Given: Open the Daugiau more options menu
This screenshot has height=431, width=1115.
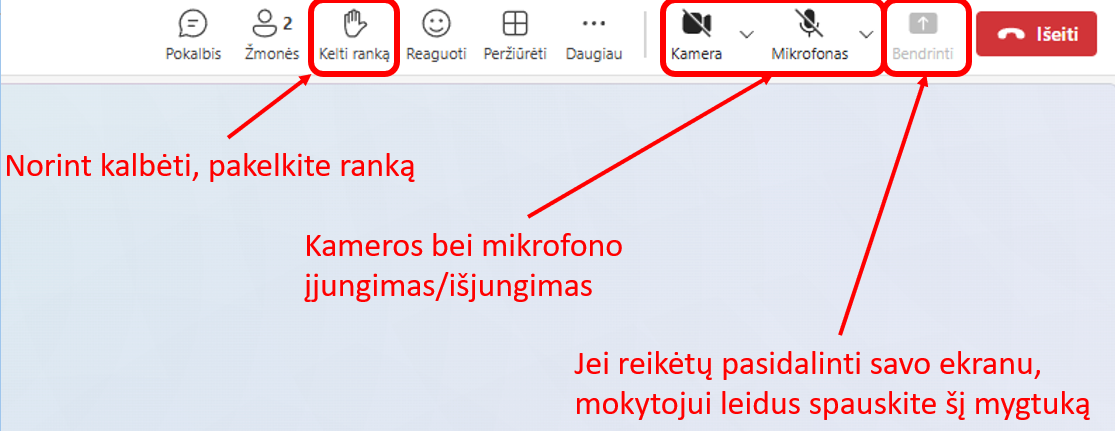Looking at the screenshot, I should pyautogui.click(x=594, y=36).
